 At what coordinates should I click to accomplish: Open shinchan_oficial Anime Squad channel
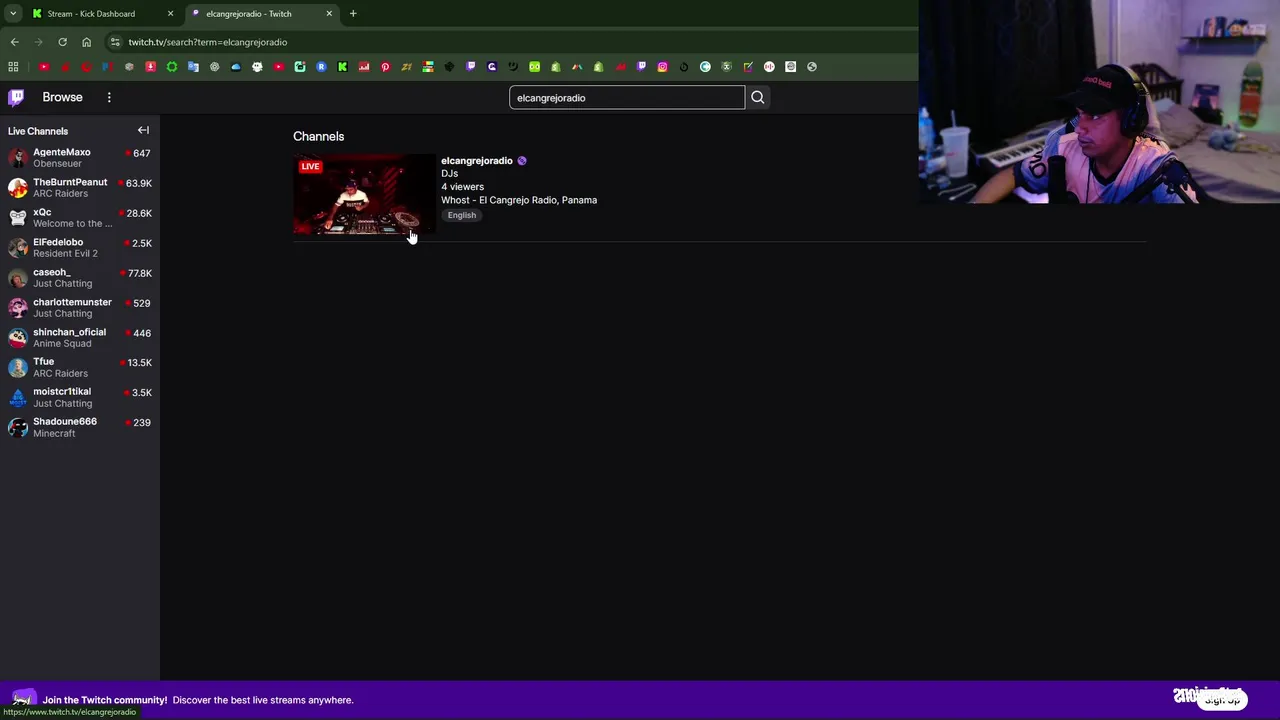80,338
